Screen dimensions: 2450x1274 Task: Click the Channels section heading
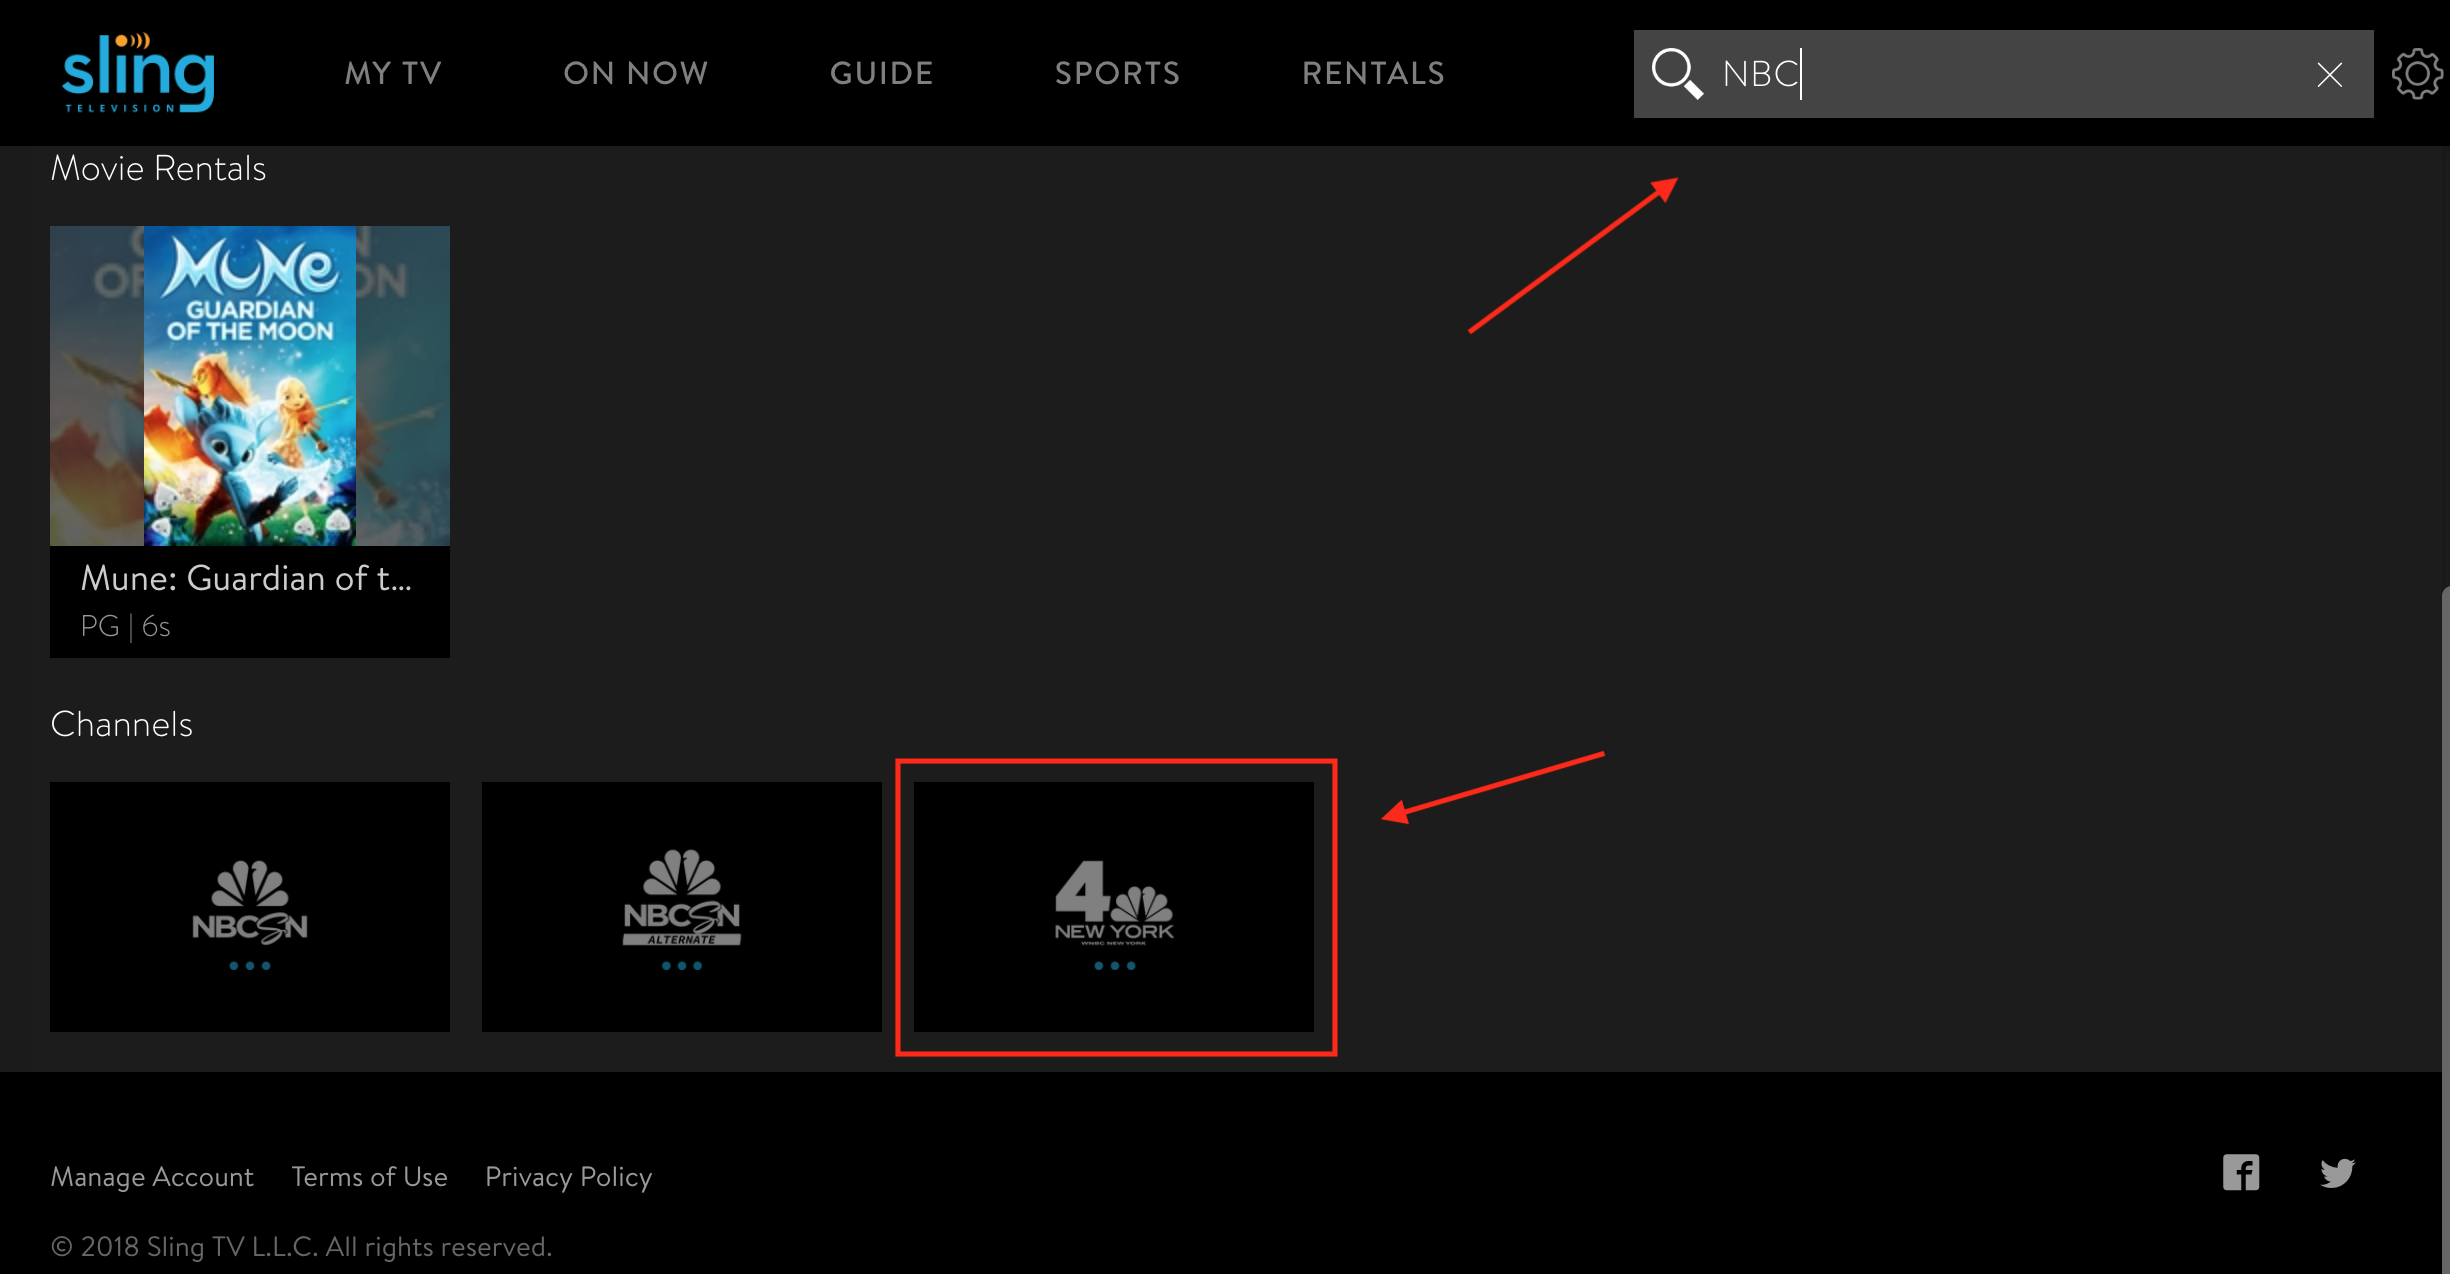[x=121, y=724]
